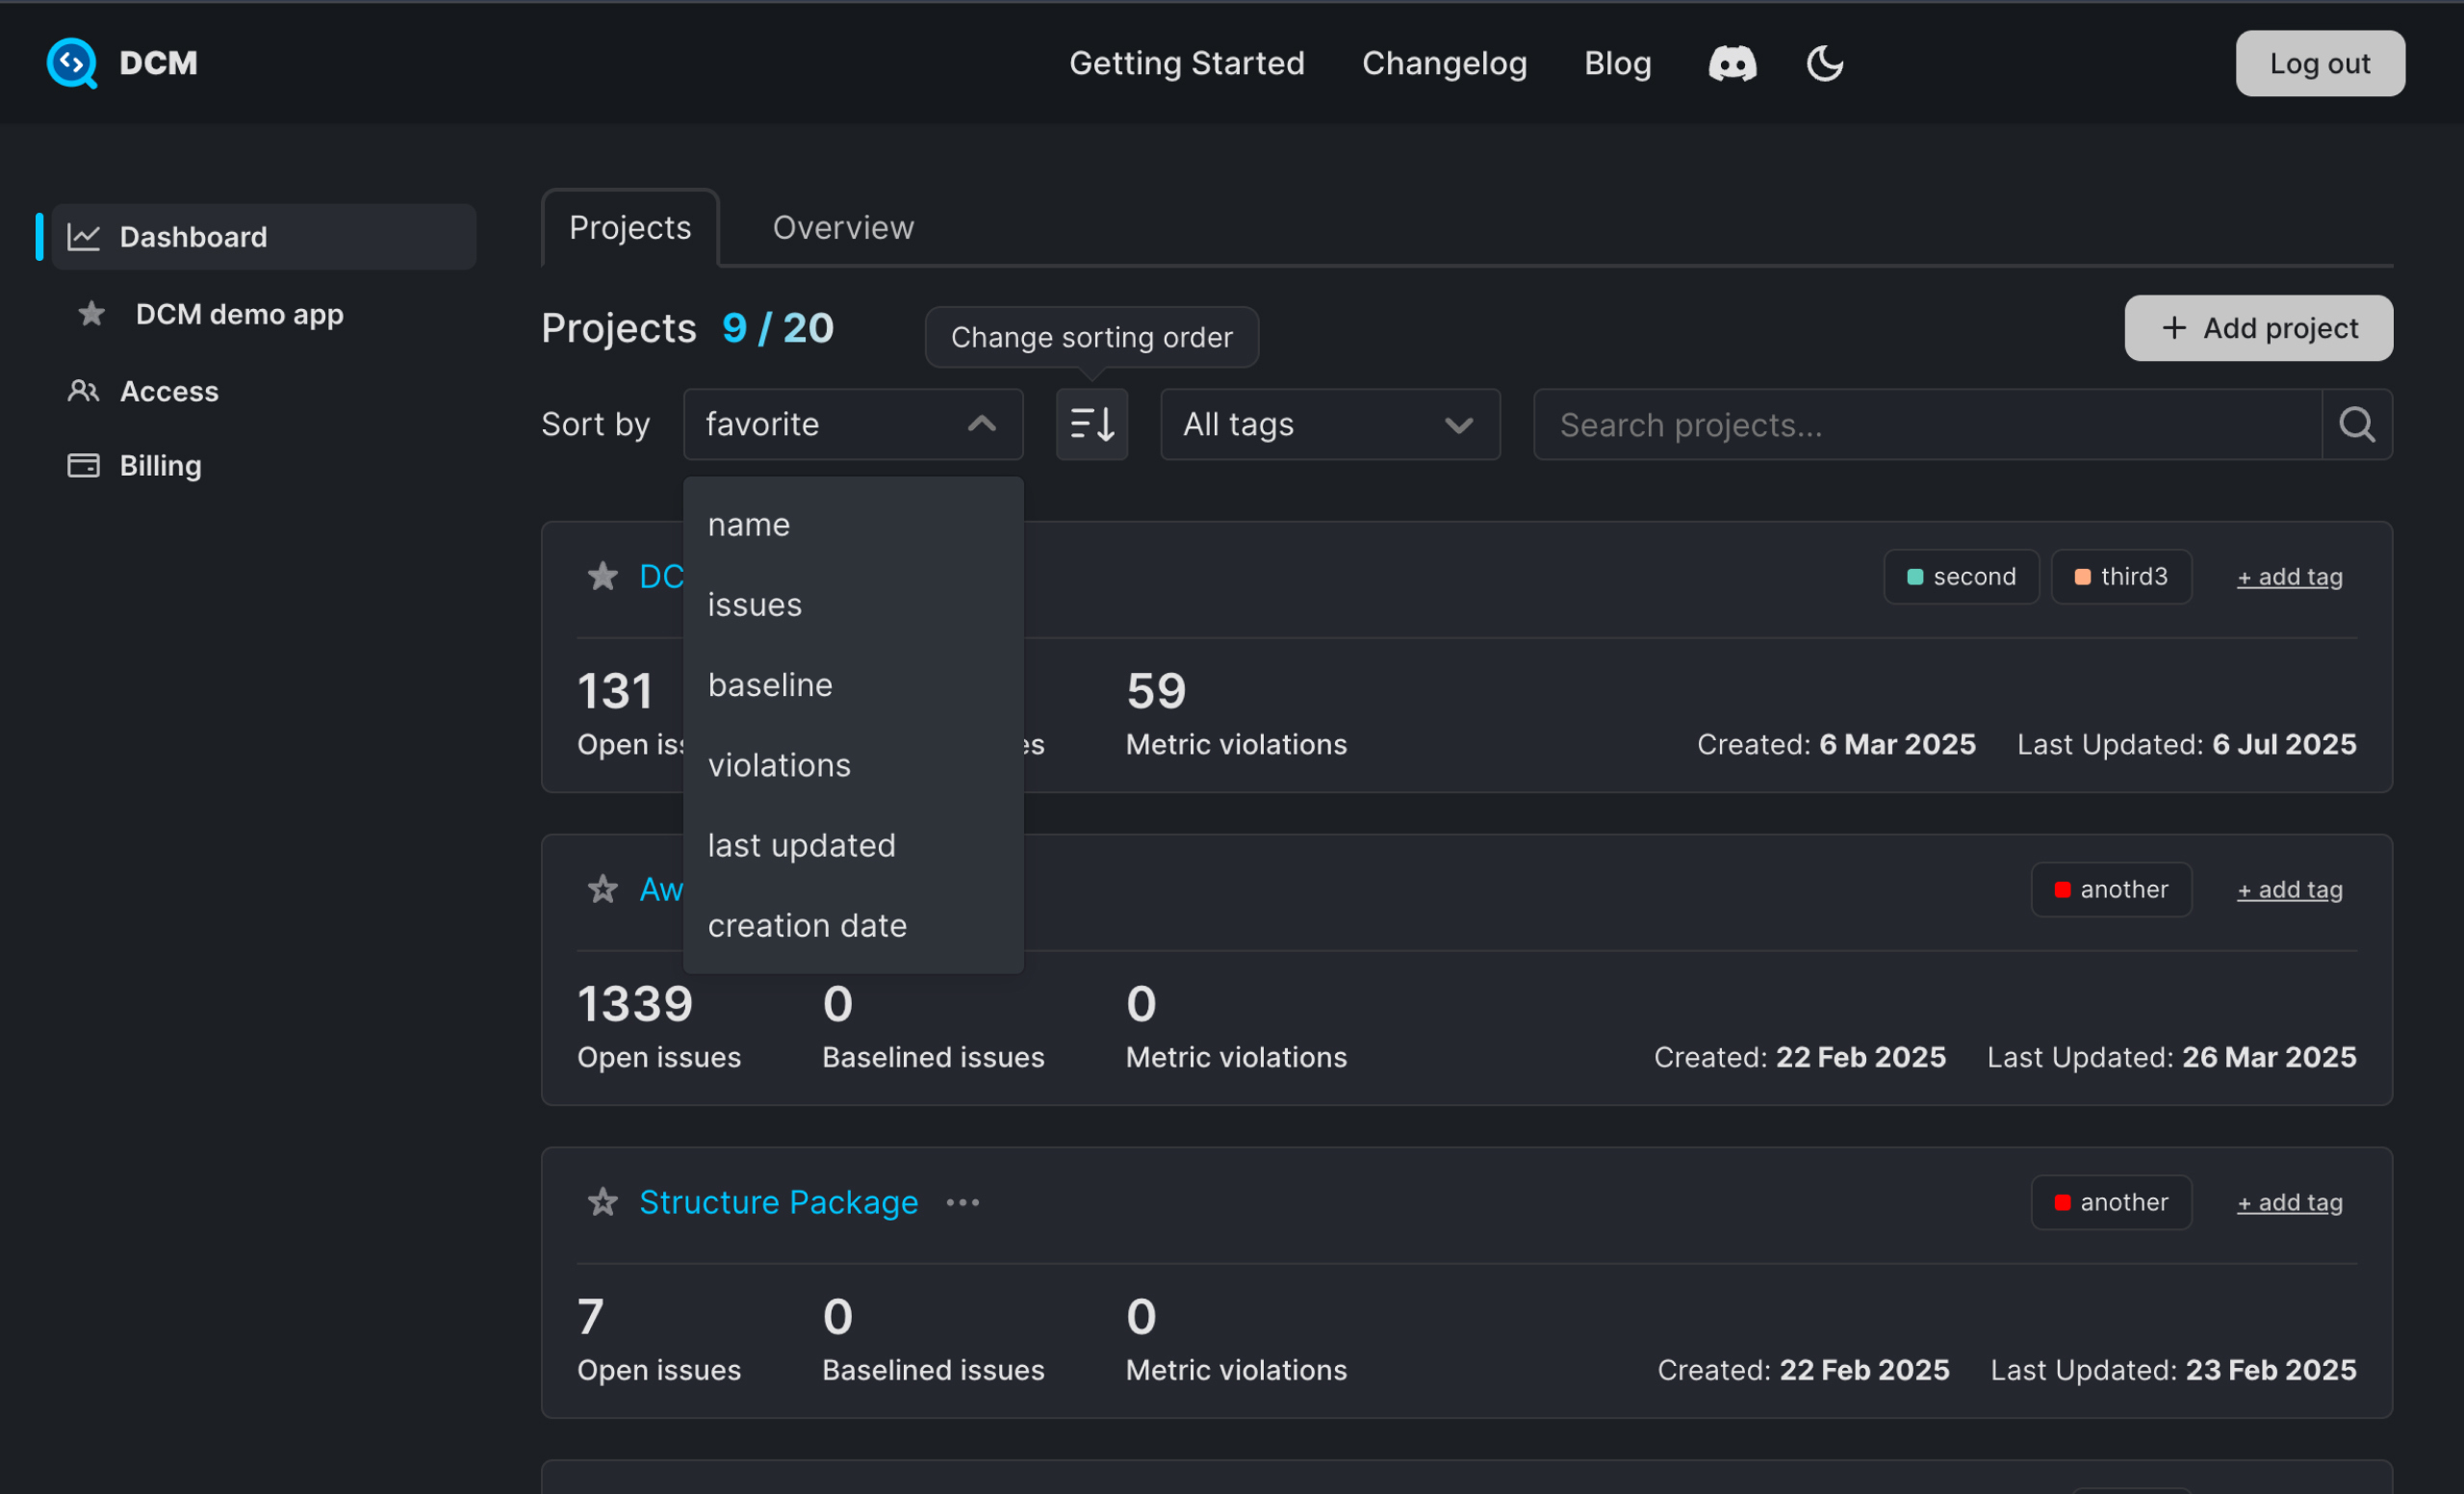Switch to the Overview tab
The image size is (2464, 1494).
pyautogui.click(x=842, y=227)
